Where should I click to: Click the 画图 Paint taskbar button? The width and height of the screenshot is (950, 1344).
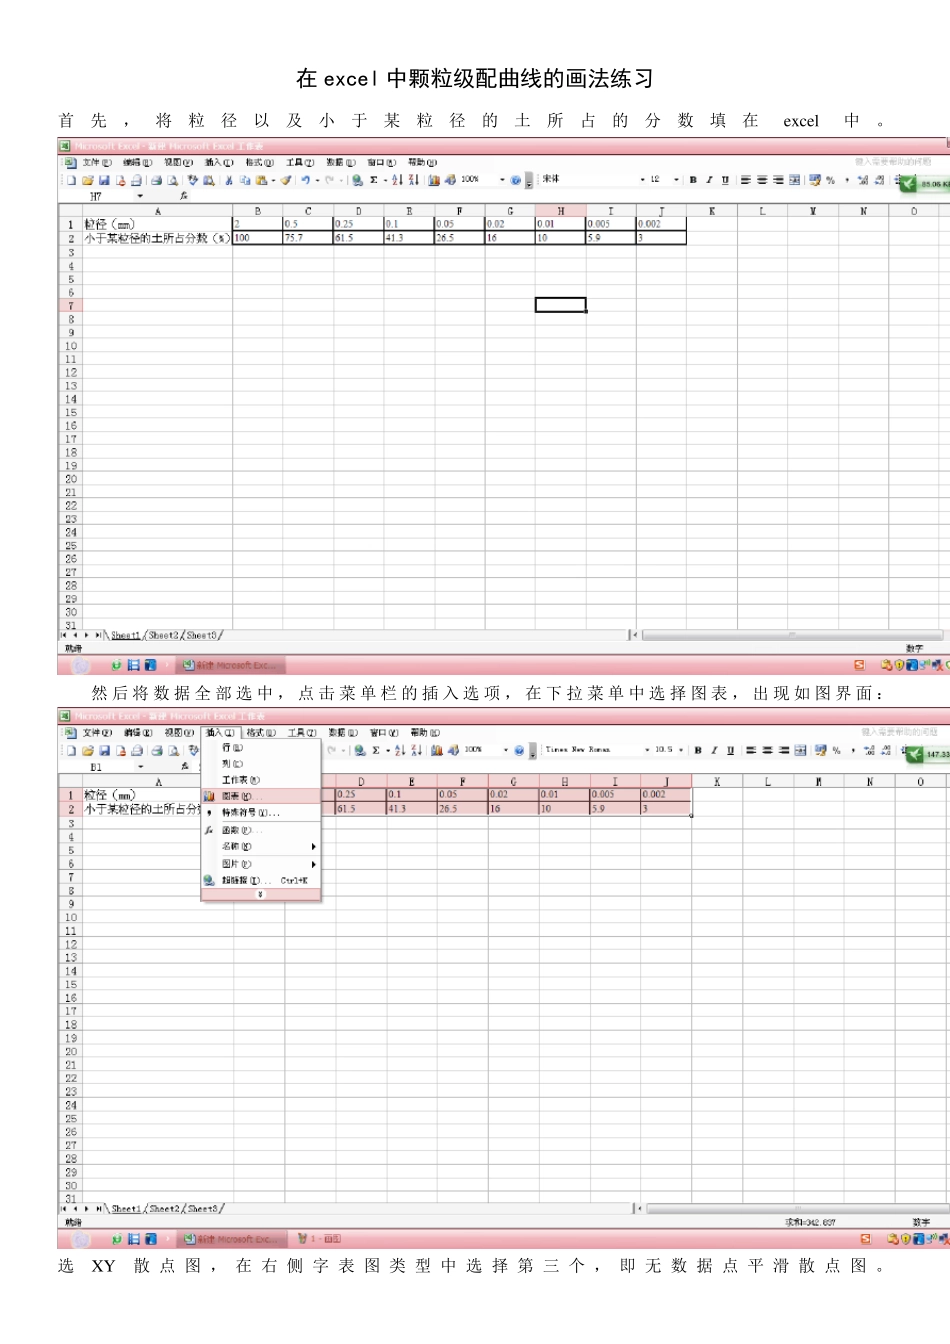pyautogui.click(x=320, y=1239)
